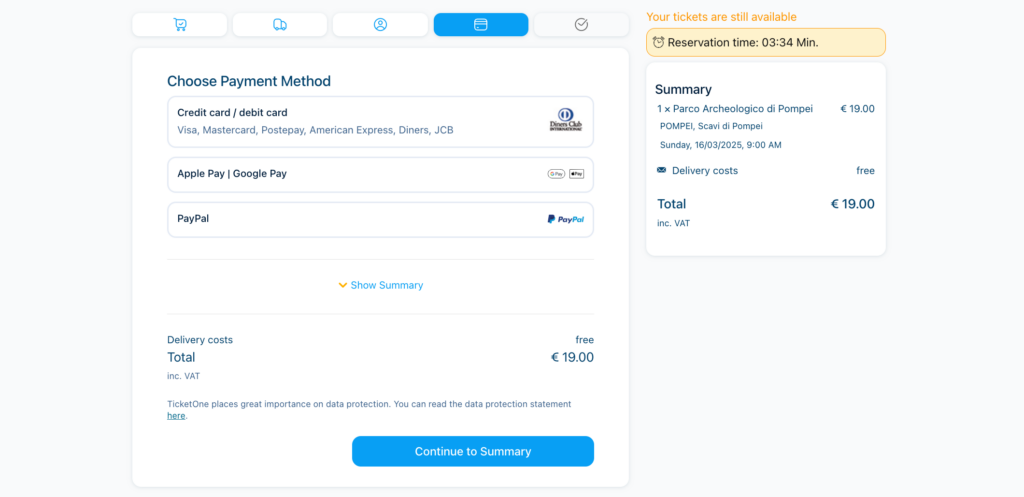This screenshot has width=1024, height=497.
Task: Click the envelope icon beside Delivery costs
Action: pyautogui.click(x=662, y=170)
